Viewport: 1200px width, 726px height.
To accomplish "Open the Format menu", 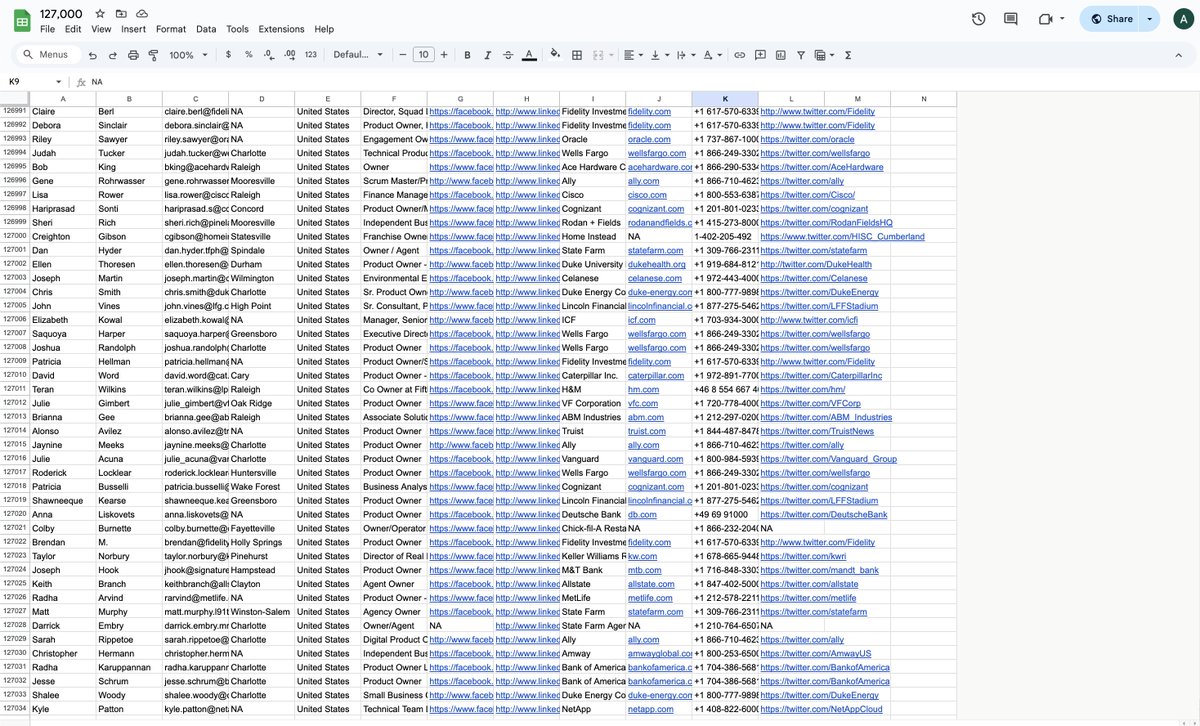I will pos(171,29).
